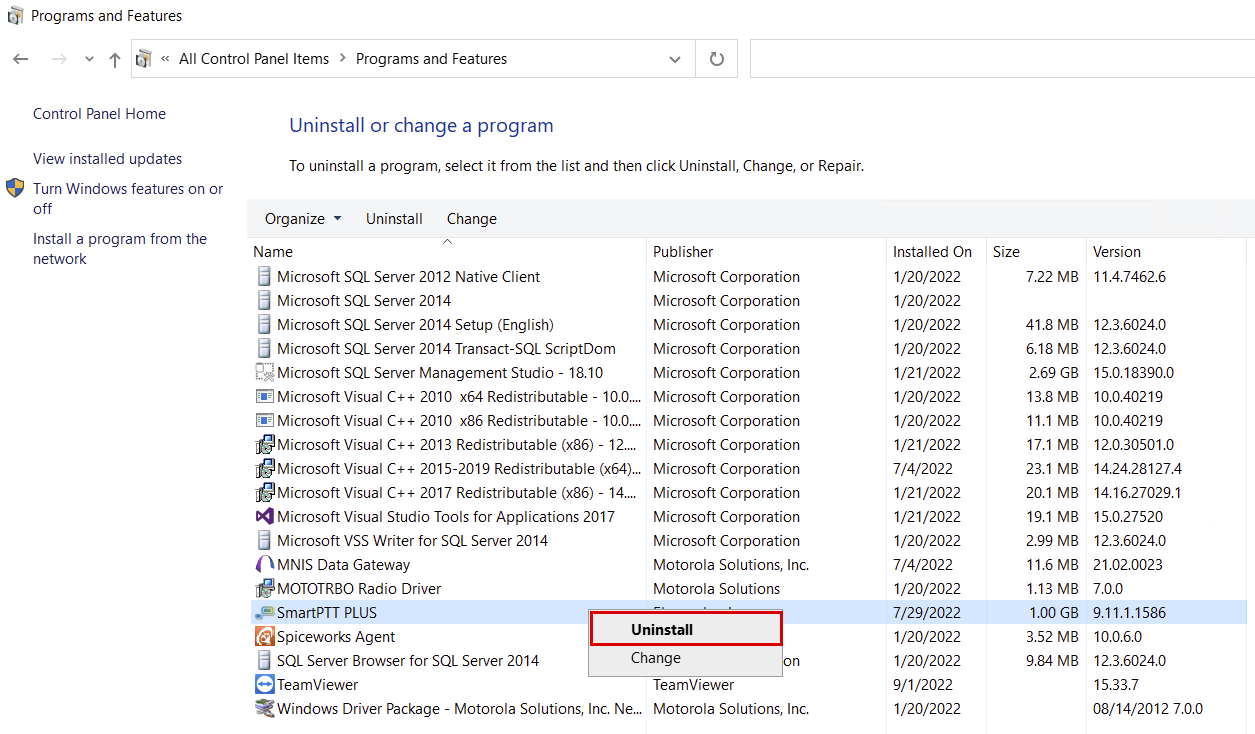
Task: Open Install a program from the network
Action: tap(120, 248)
